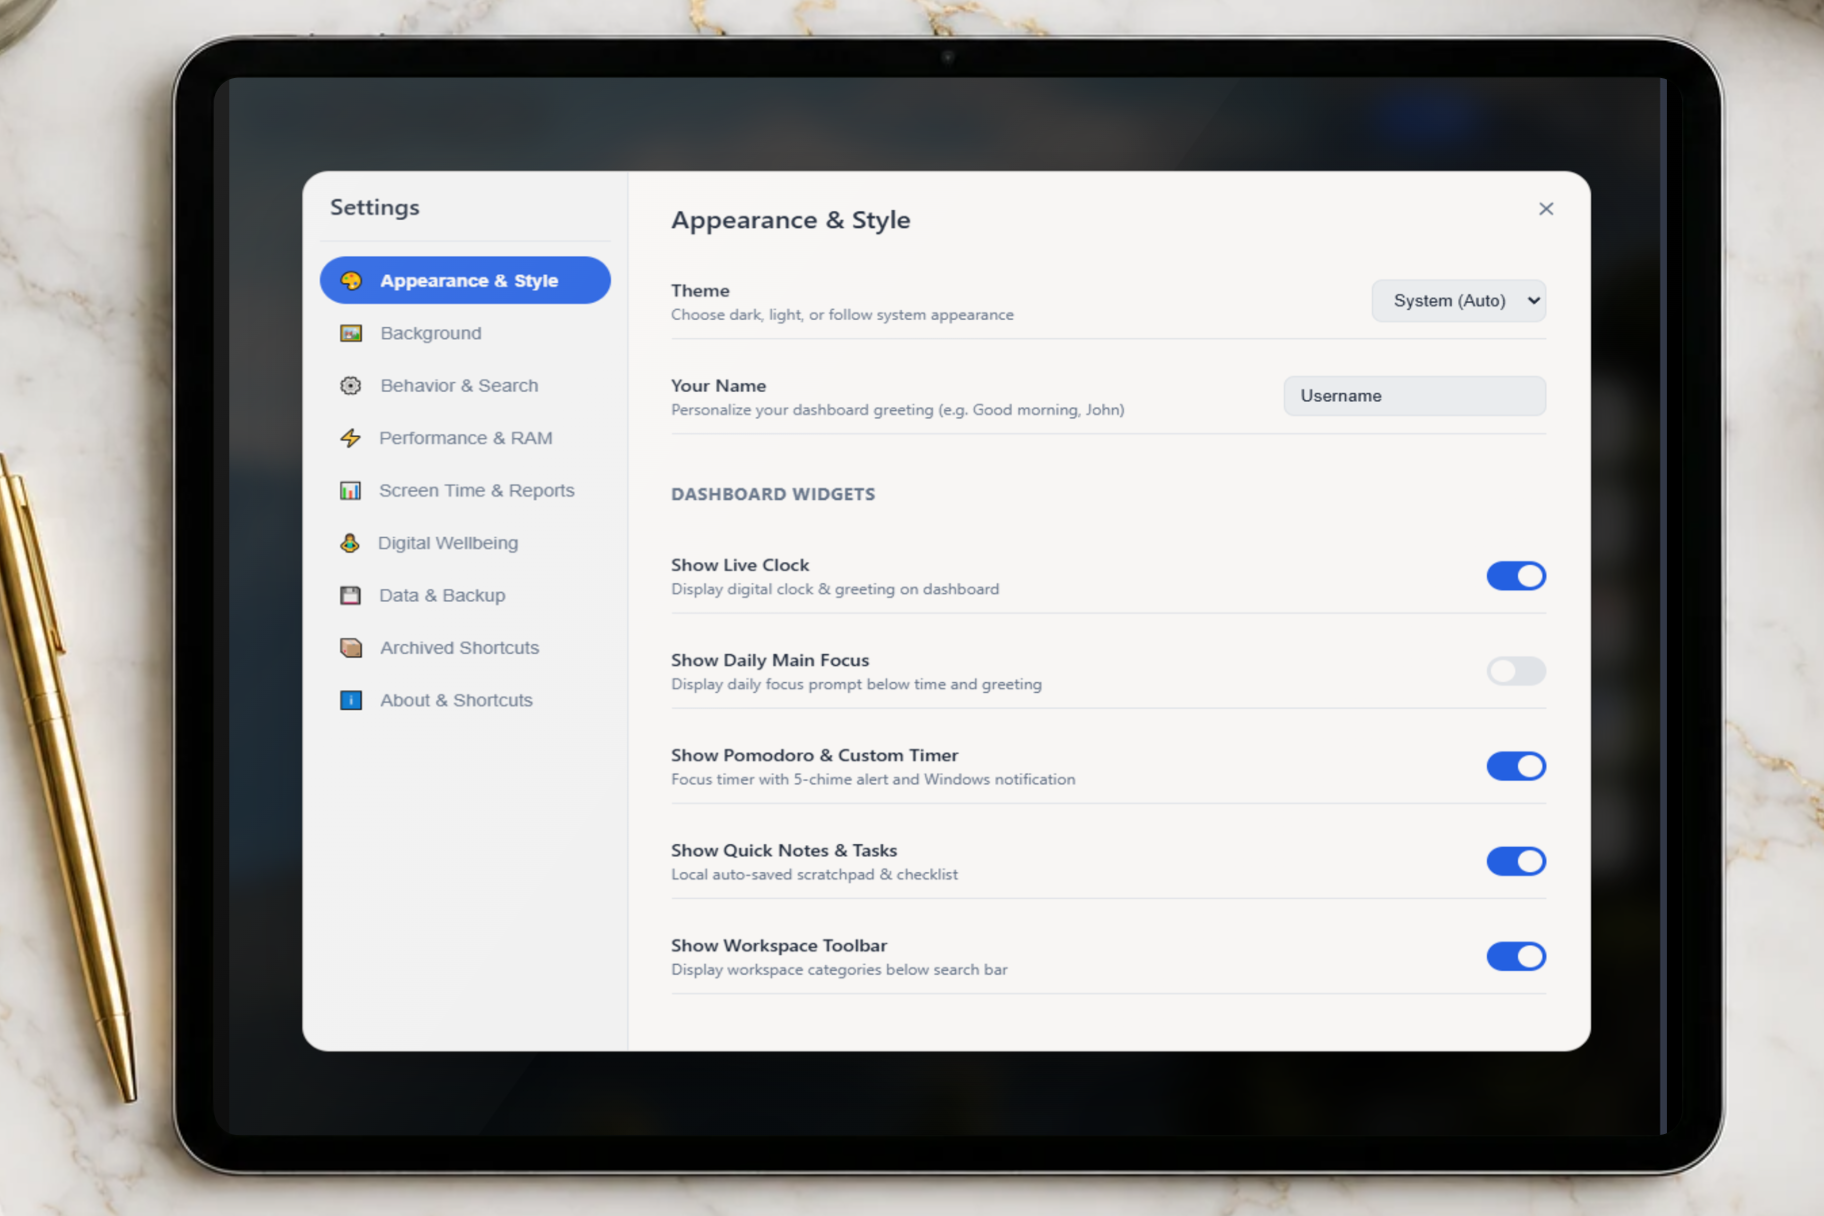
Task: Click the Show Quick Notes & Tasks label
Action: pos(784,850)
